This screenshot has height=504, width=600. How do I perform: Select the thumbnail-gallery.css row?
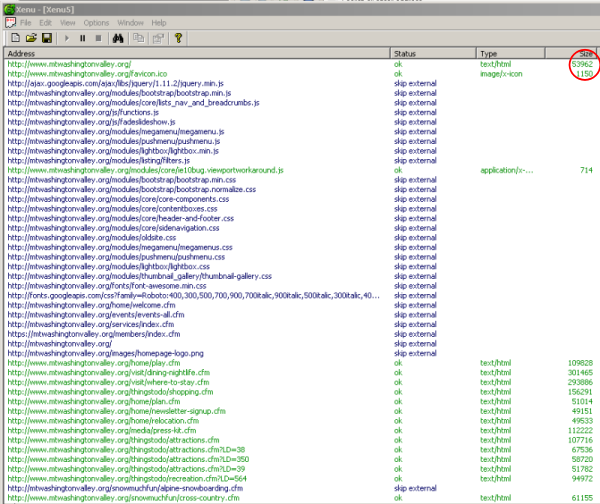300,276
